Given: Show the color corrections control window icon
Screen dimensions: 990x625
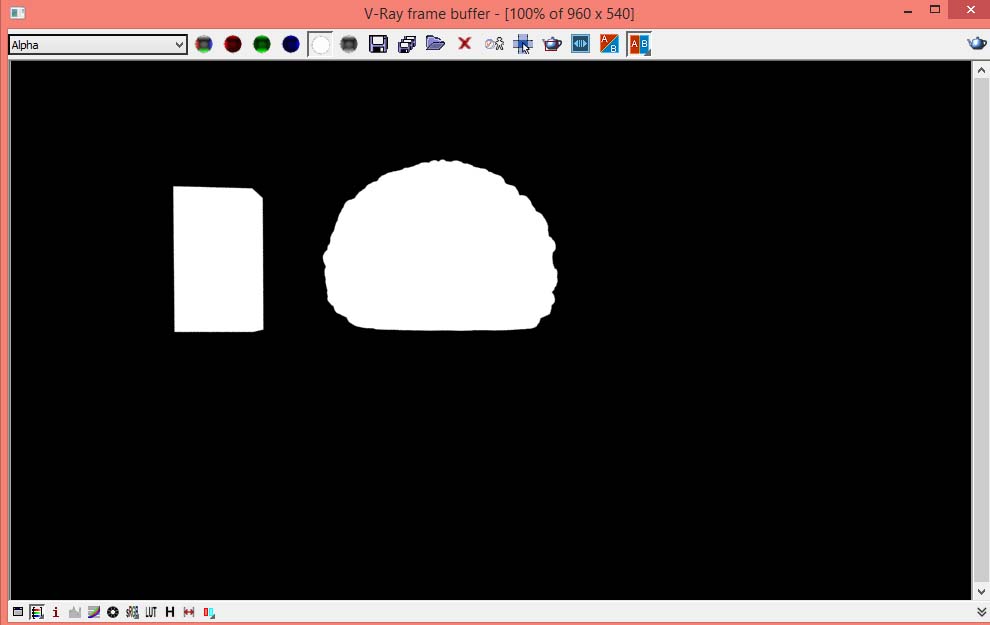Looking at the screenshot, I should 18,612.
